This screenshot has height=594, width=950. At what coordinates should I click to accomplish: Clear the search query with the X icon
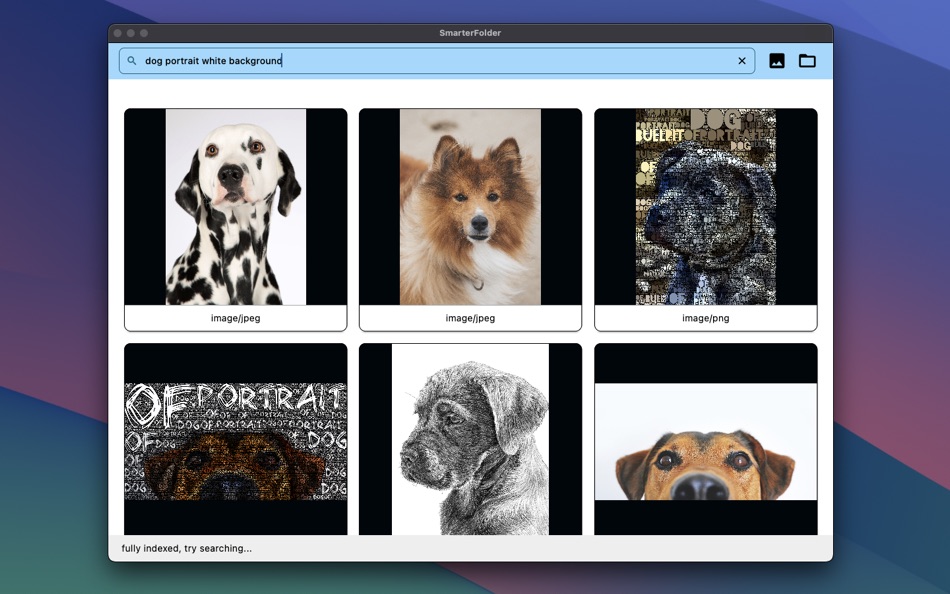(x=742, y=61)
